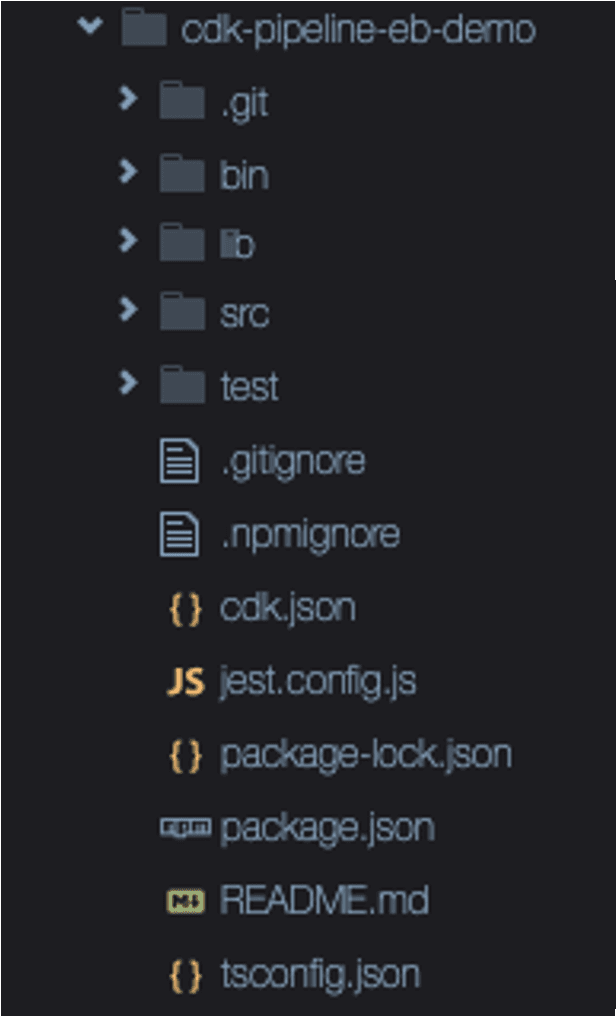Click the braces icon beside tsconfig.json
The image size is (616, 1016).
[x=185, y=976]
